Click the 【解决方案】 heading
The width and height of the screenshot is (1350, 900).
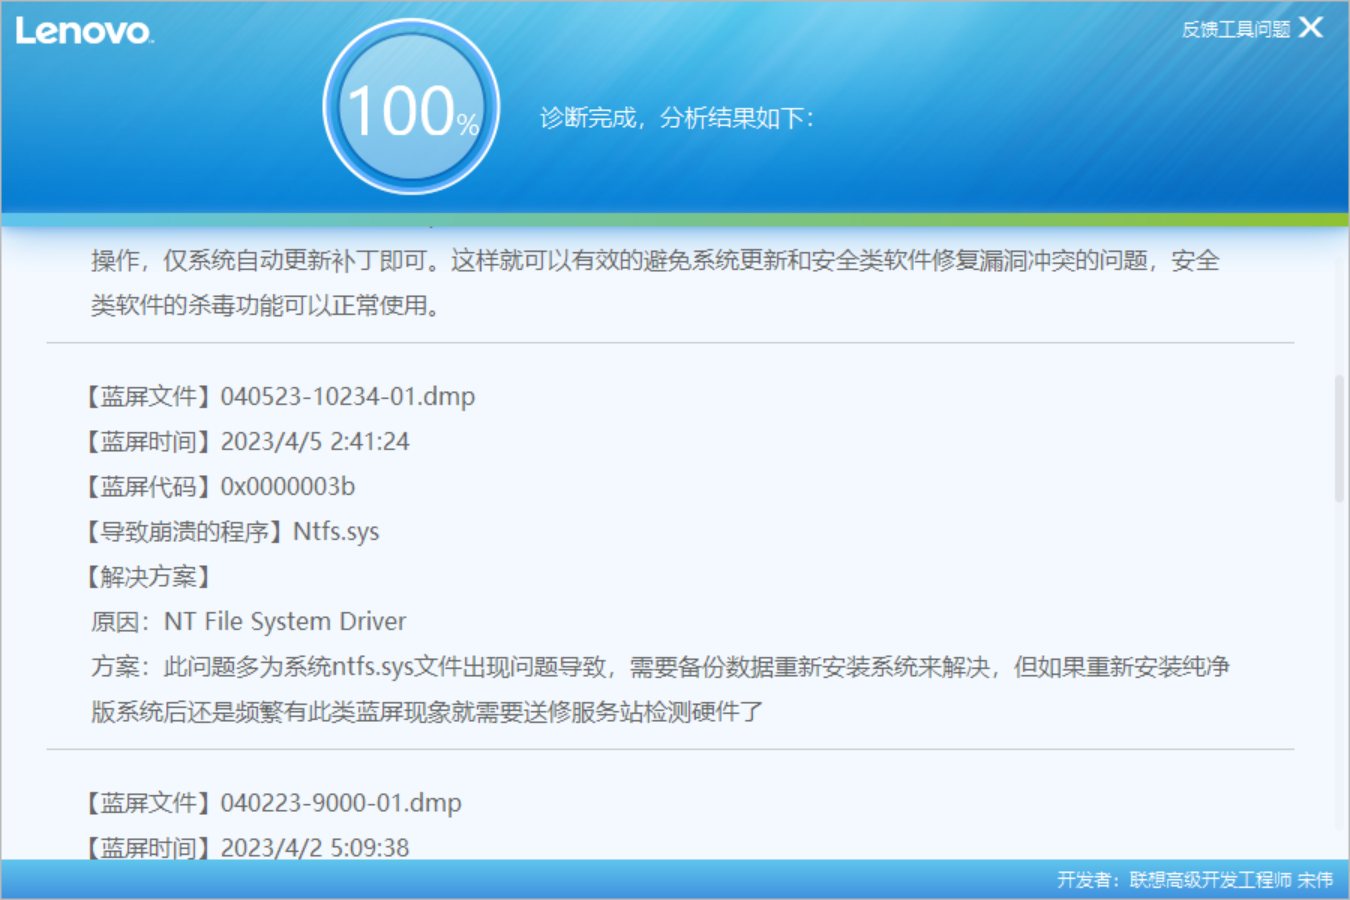(x=149, y=576)
